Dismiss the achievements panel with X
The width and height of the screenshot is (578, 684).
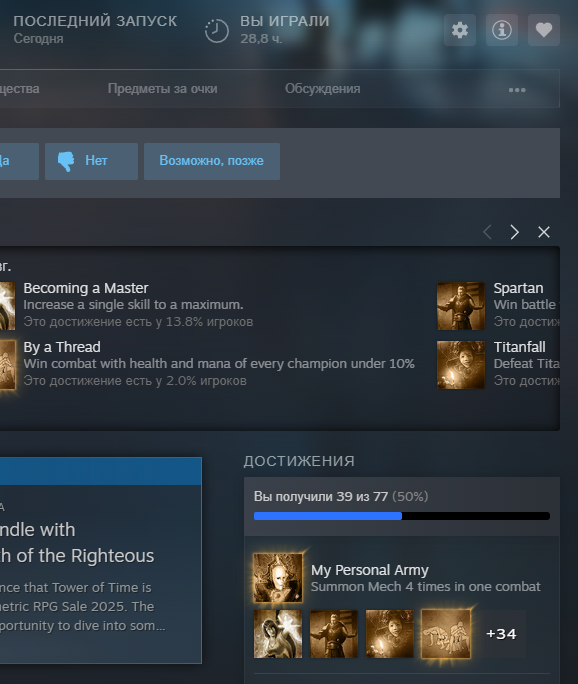coord(544,232)
